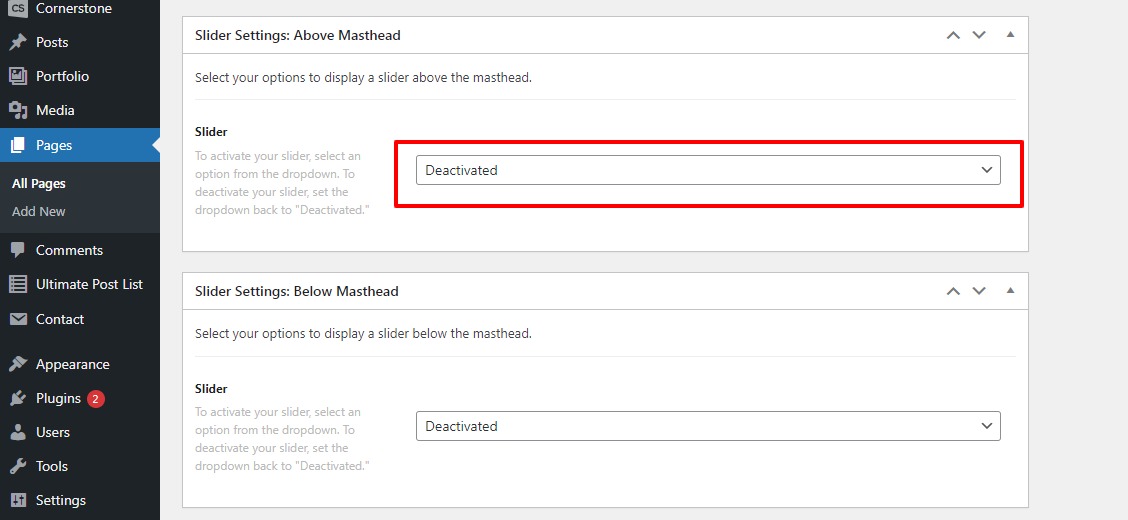Move Above Masthead panel down
The height and width of the screenshot is (520, 1128).
(979, 35)
